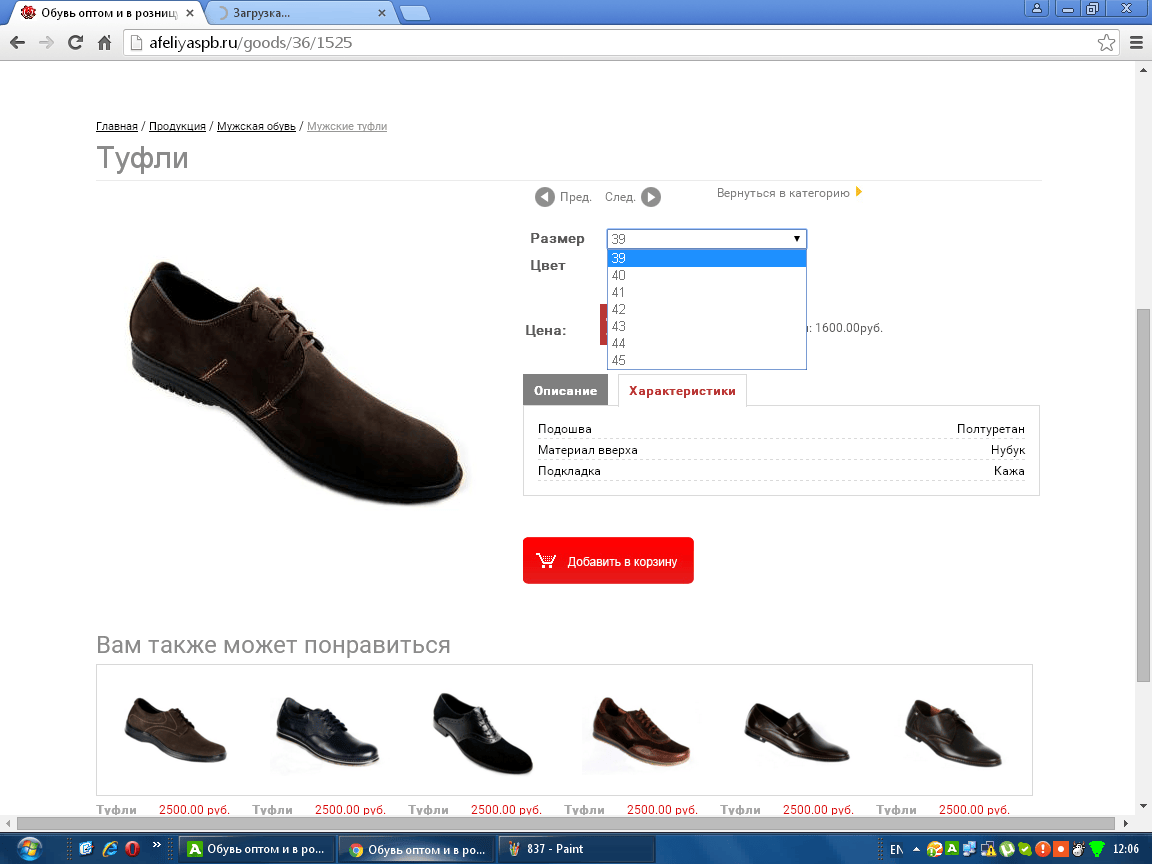Click the Вернуться в категорию link
Viewport: 1152px width, 864px height.
point(783,193)
